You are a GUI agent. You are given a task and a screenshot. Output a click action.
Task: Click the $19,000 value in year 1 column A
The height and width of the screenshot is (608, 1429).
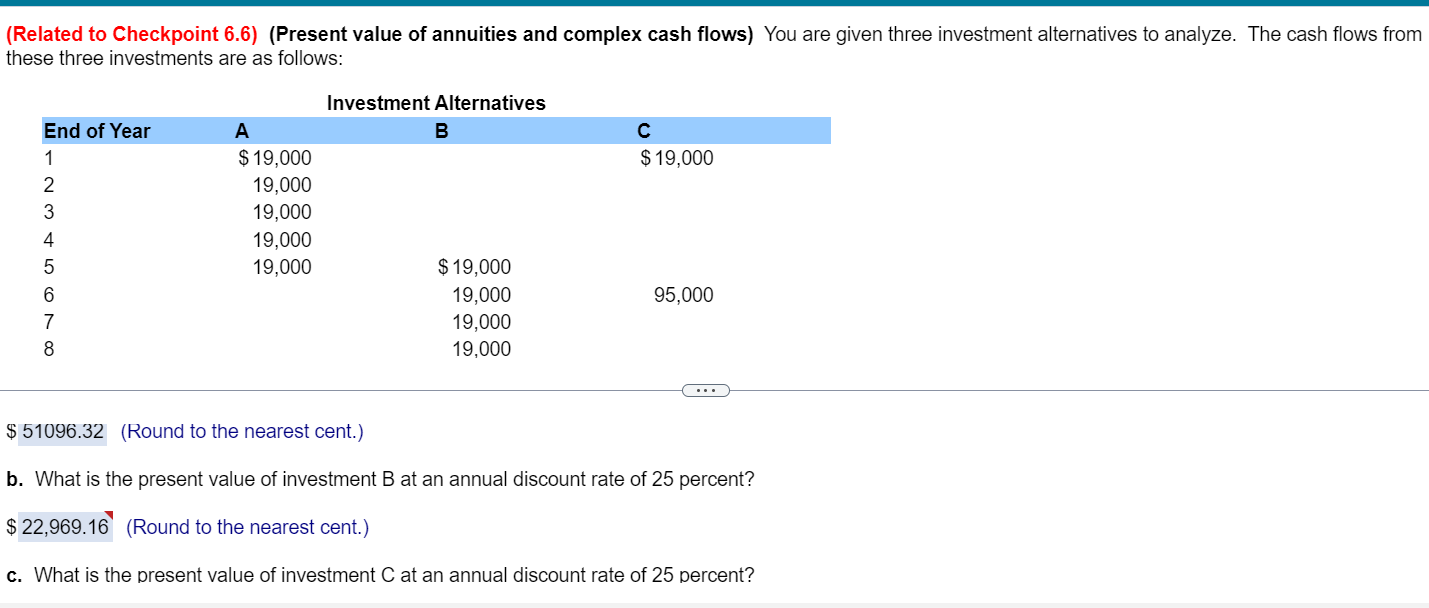(275, 157)
